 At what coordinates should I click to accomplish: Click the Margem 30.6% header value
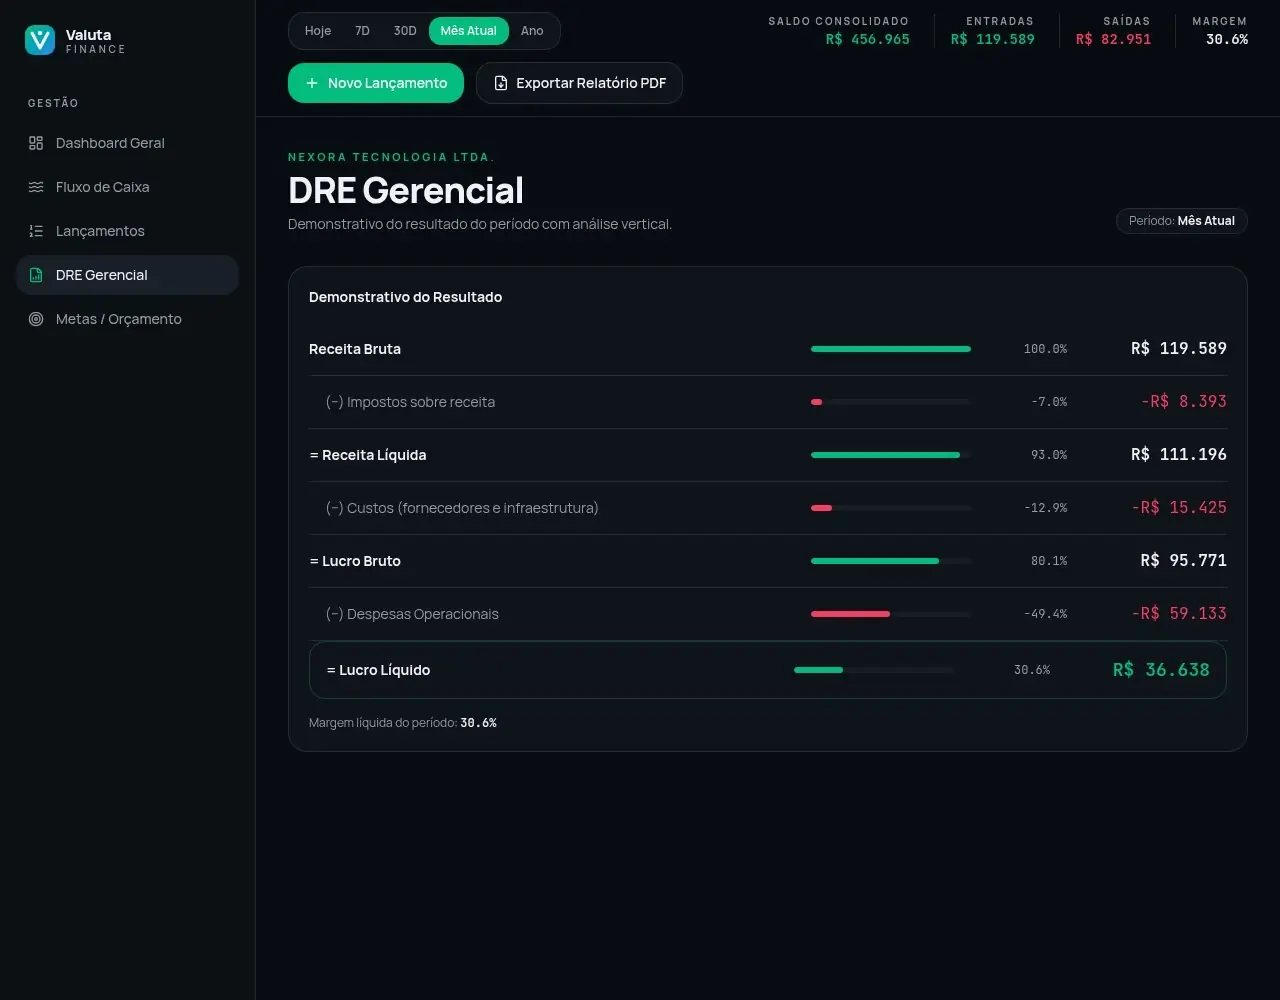click(x=1227, y=40)
